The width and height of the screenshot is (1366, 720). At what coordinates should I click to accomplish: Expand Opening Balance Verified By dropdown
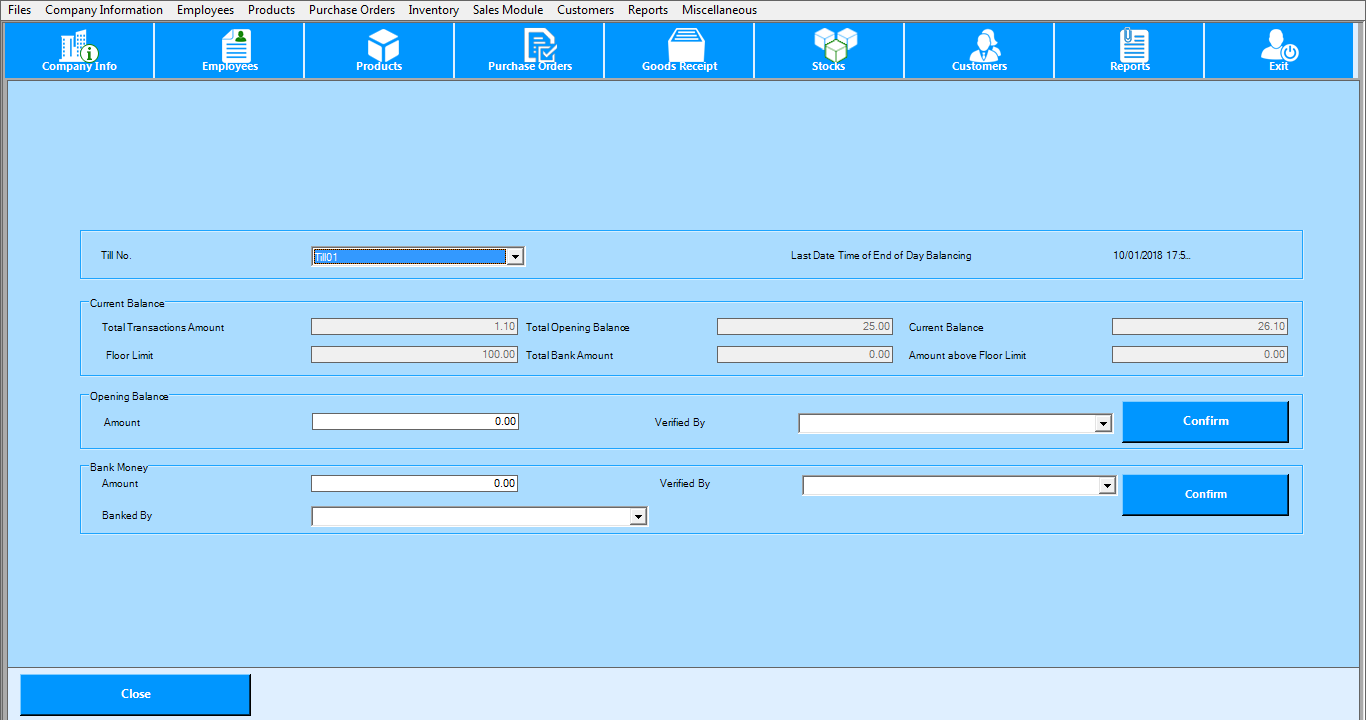pos(1103,424)
